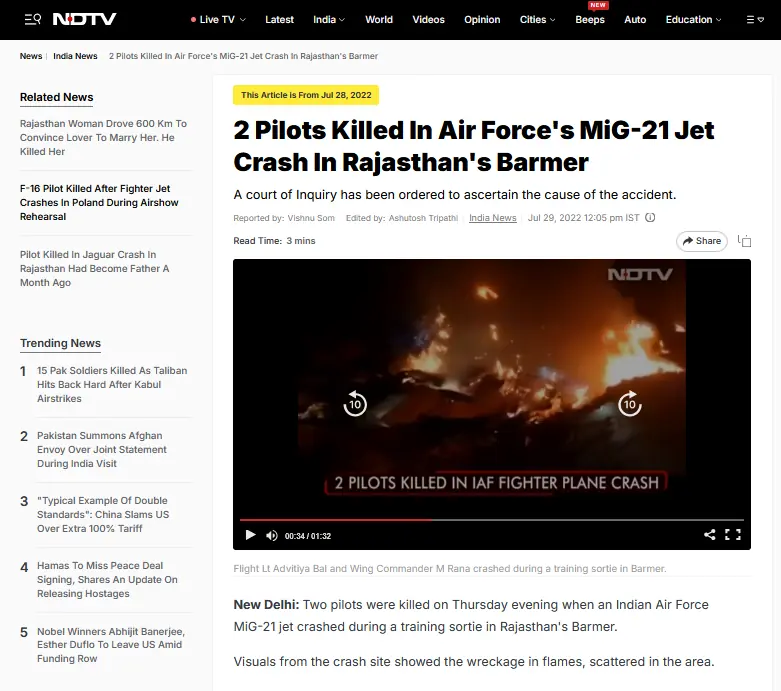
Task: Open the Opinion menu item
Action: pyautogui.click(x=482, y=19)
